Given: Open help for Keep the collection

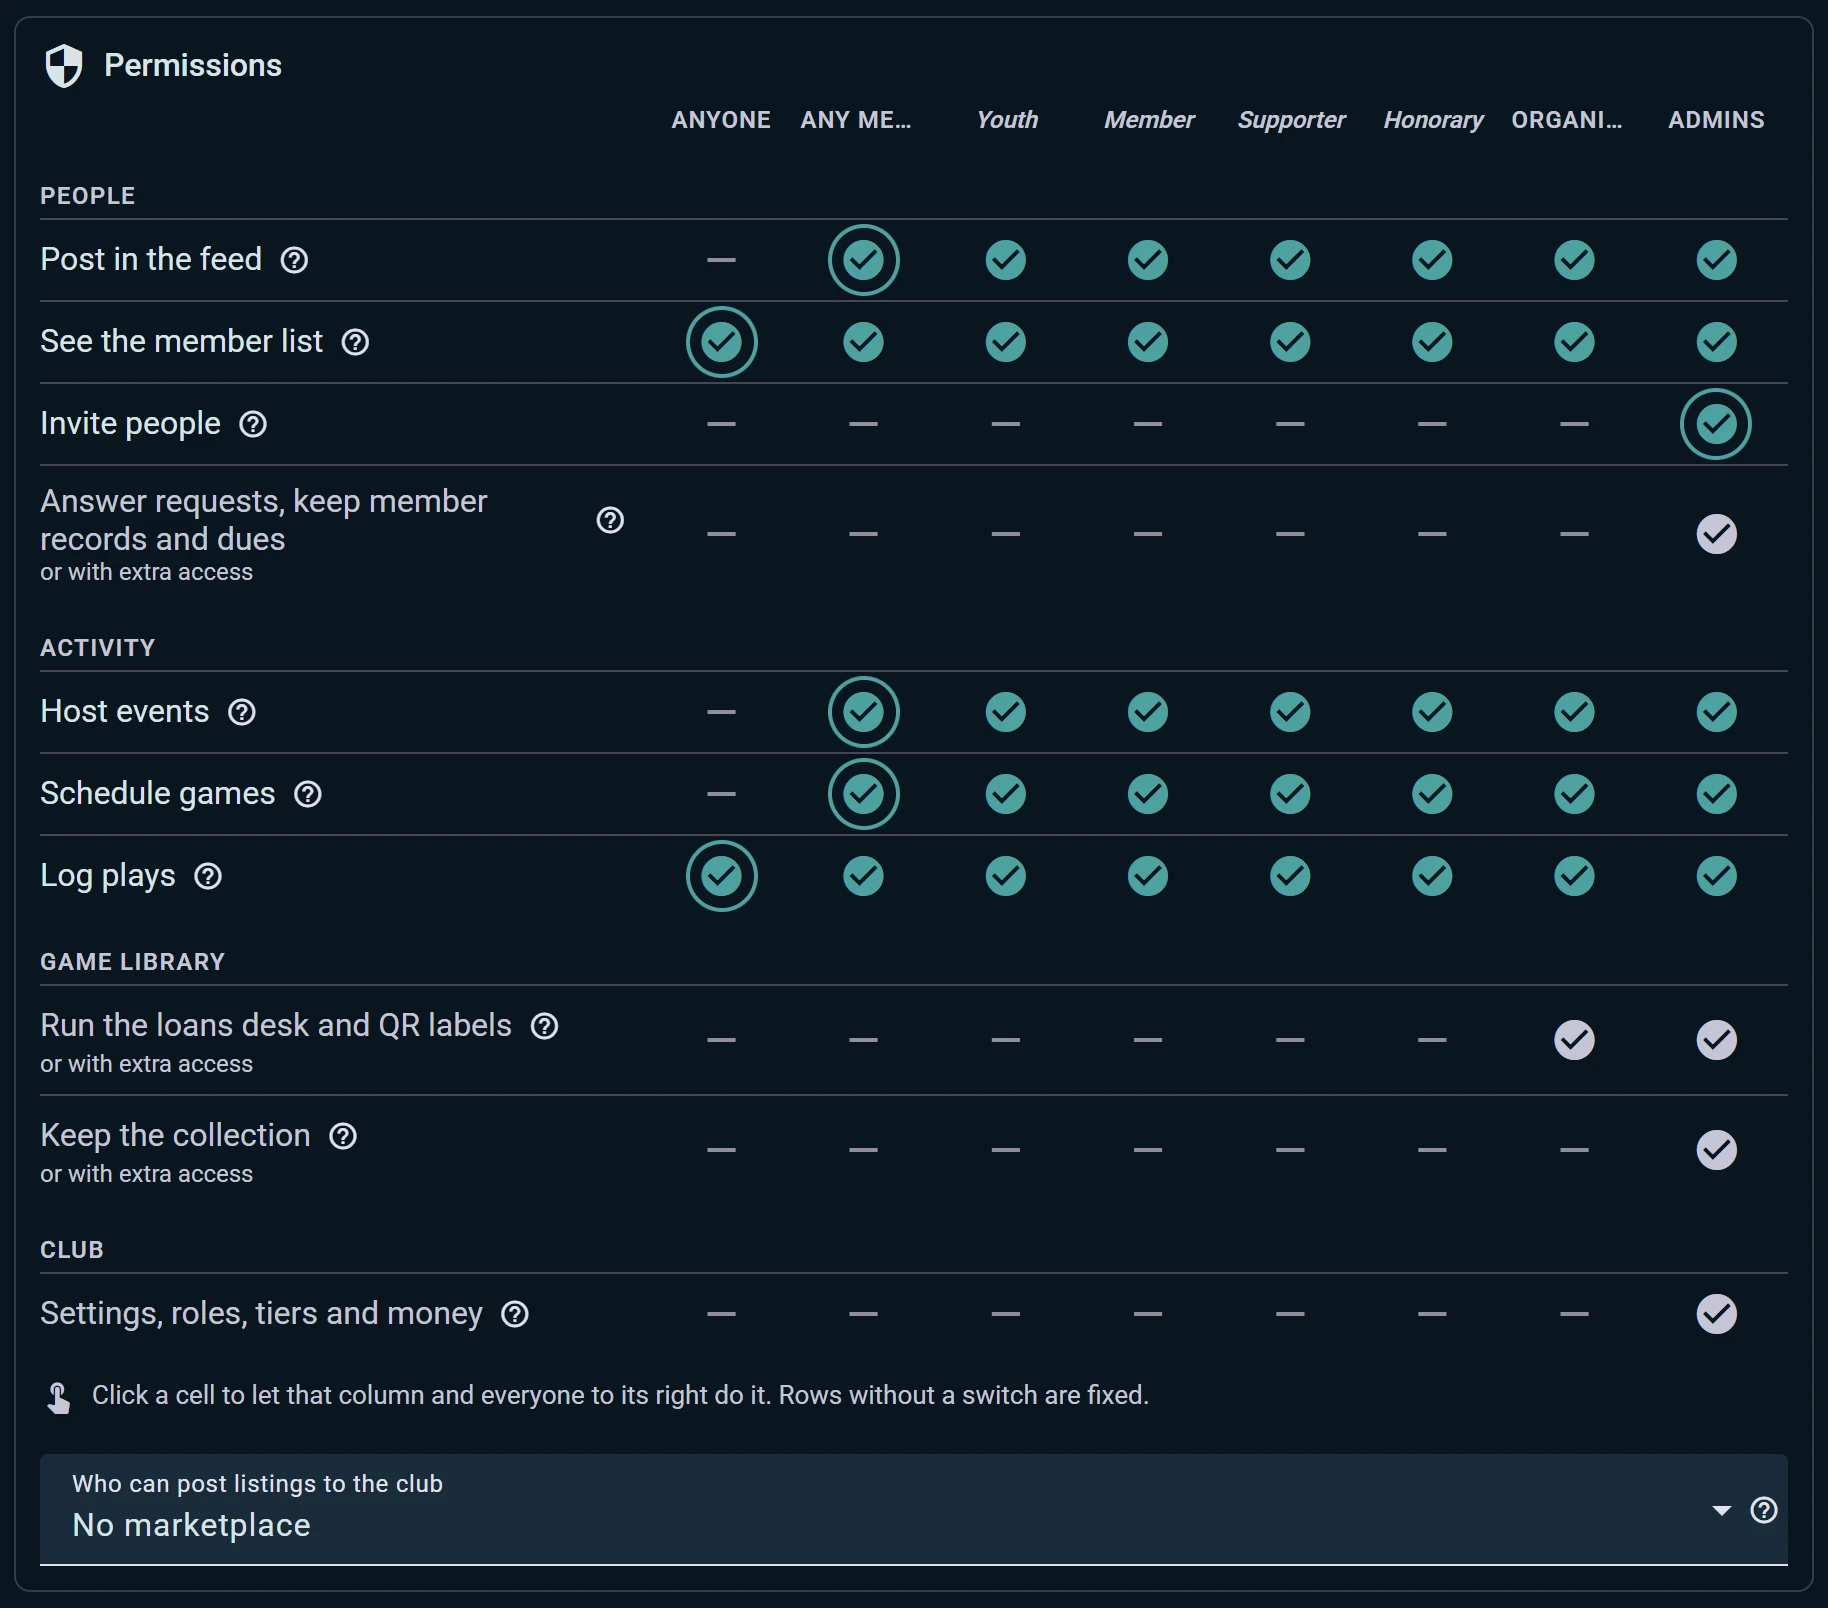Looking at the screenshot, I should (343, 1136).
